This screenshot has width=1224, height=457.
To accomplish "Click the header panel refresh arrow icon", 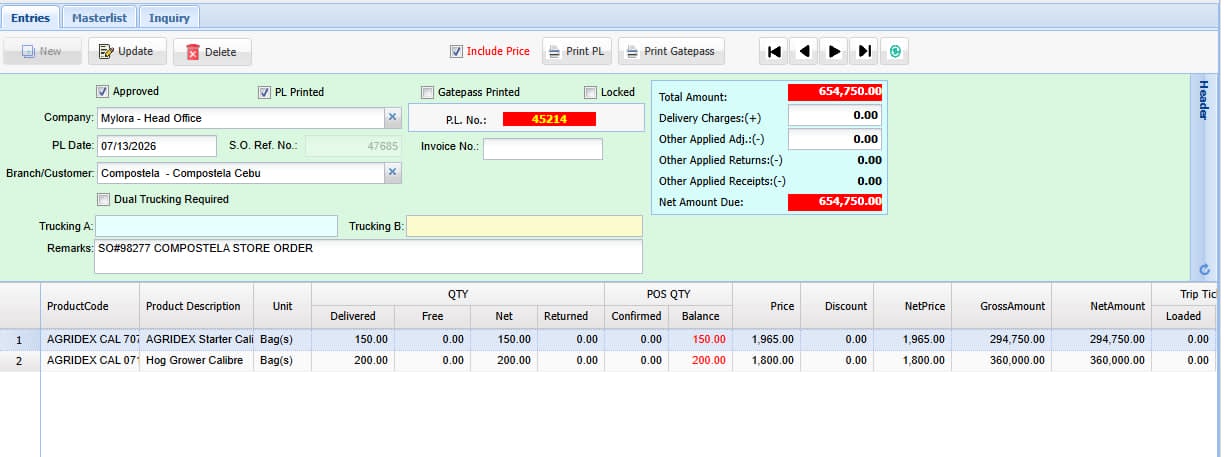I will pyautogui.click(x=1204, y=269).
